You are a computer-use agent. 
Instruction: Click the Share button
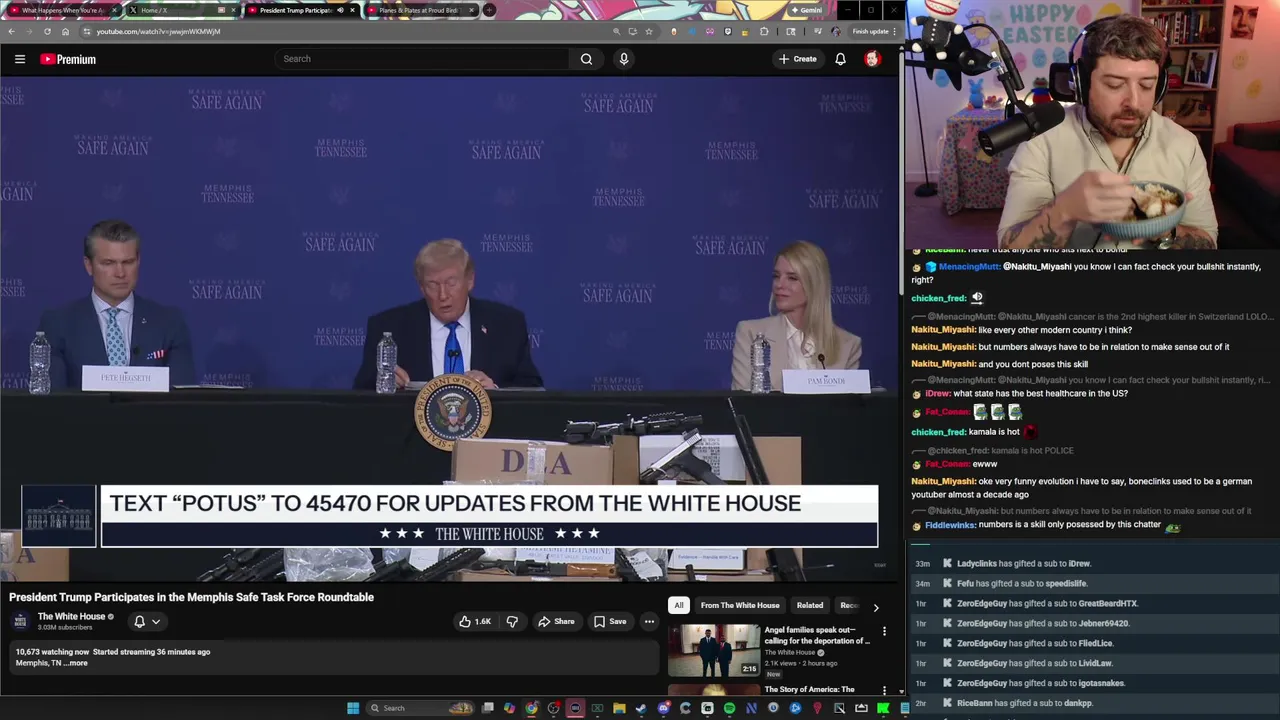coord(556,621)
